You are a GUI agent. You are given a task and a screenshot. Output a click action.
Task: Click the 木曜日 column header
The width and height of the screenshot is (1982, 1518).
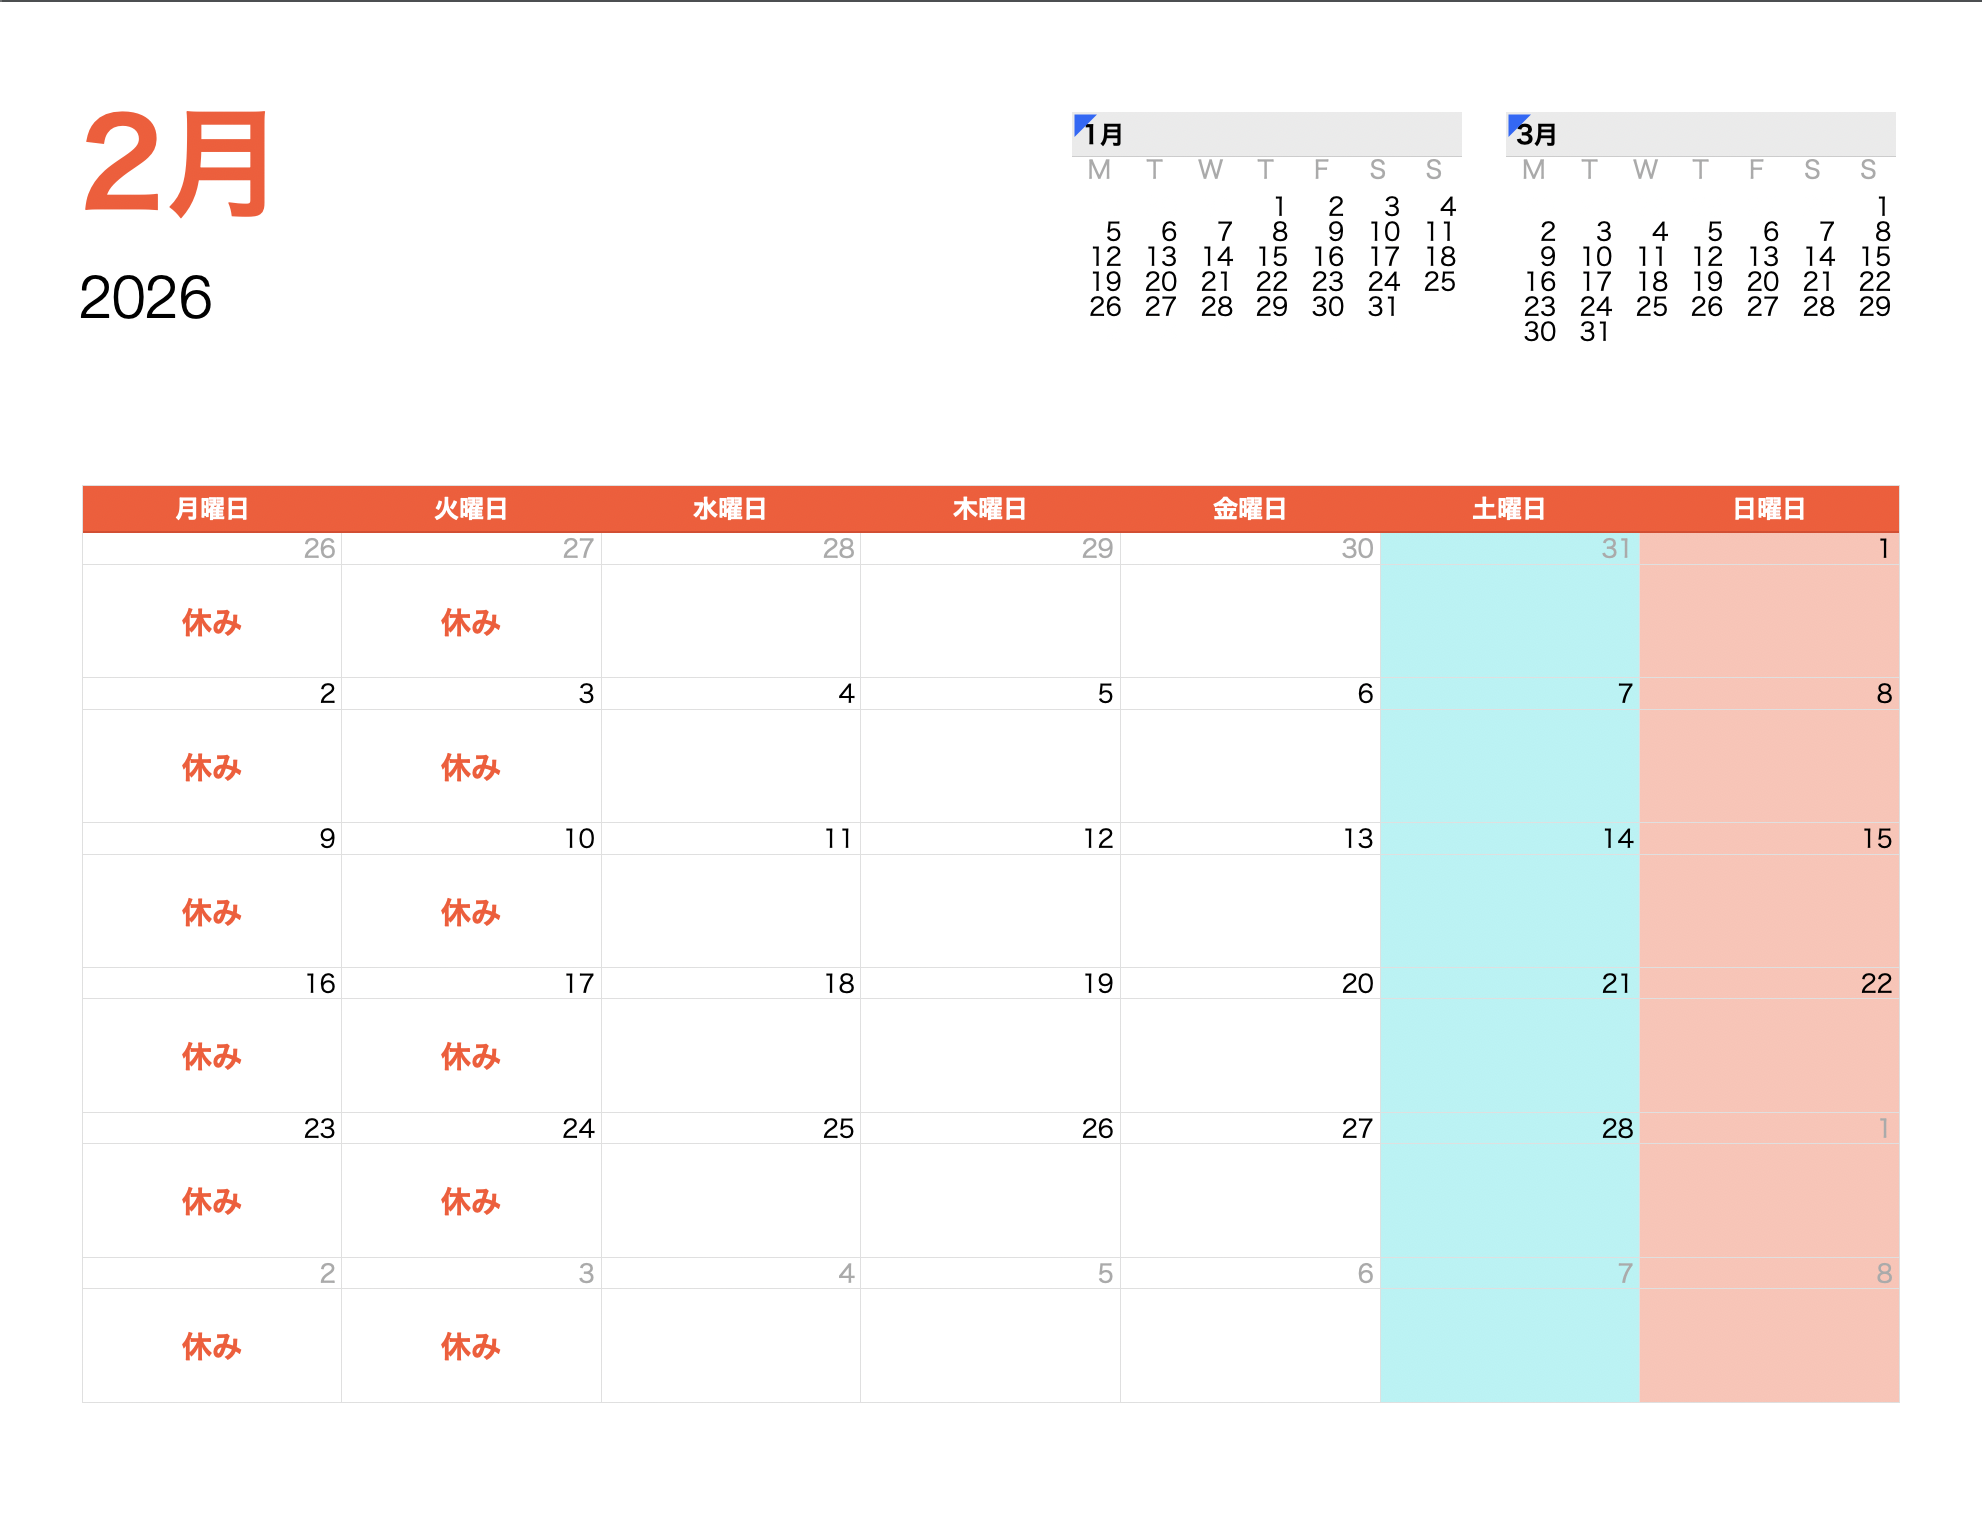tap(990, 509)
